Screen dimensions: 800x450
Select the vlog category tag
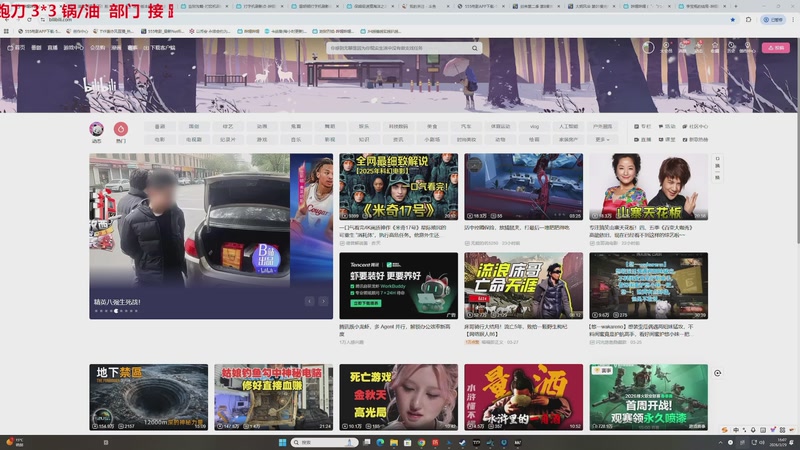click(x=534, y=126)
